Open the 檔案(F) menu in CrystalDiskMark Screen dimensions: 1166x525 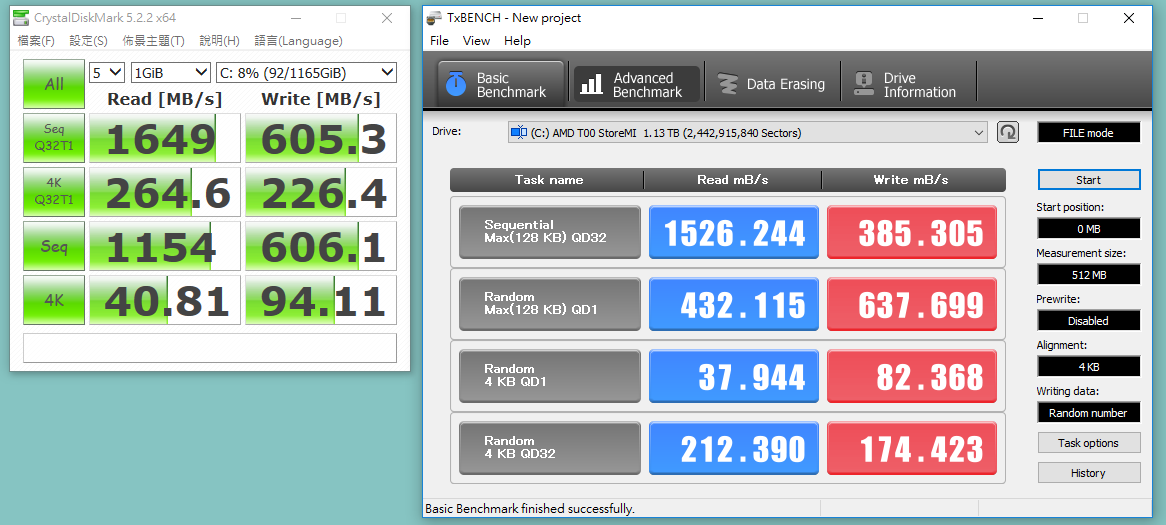(36, 41)
